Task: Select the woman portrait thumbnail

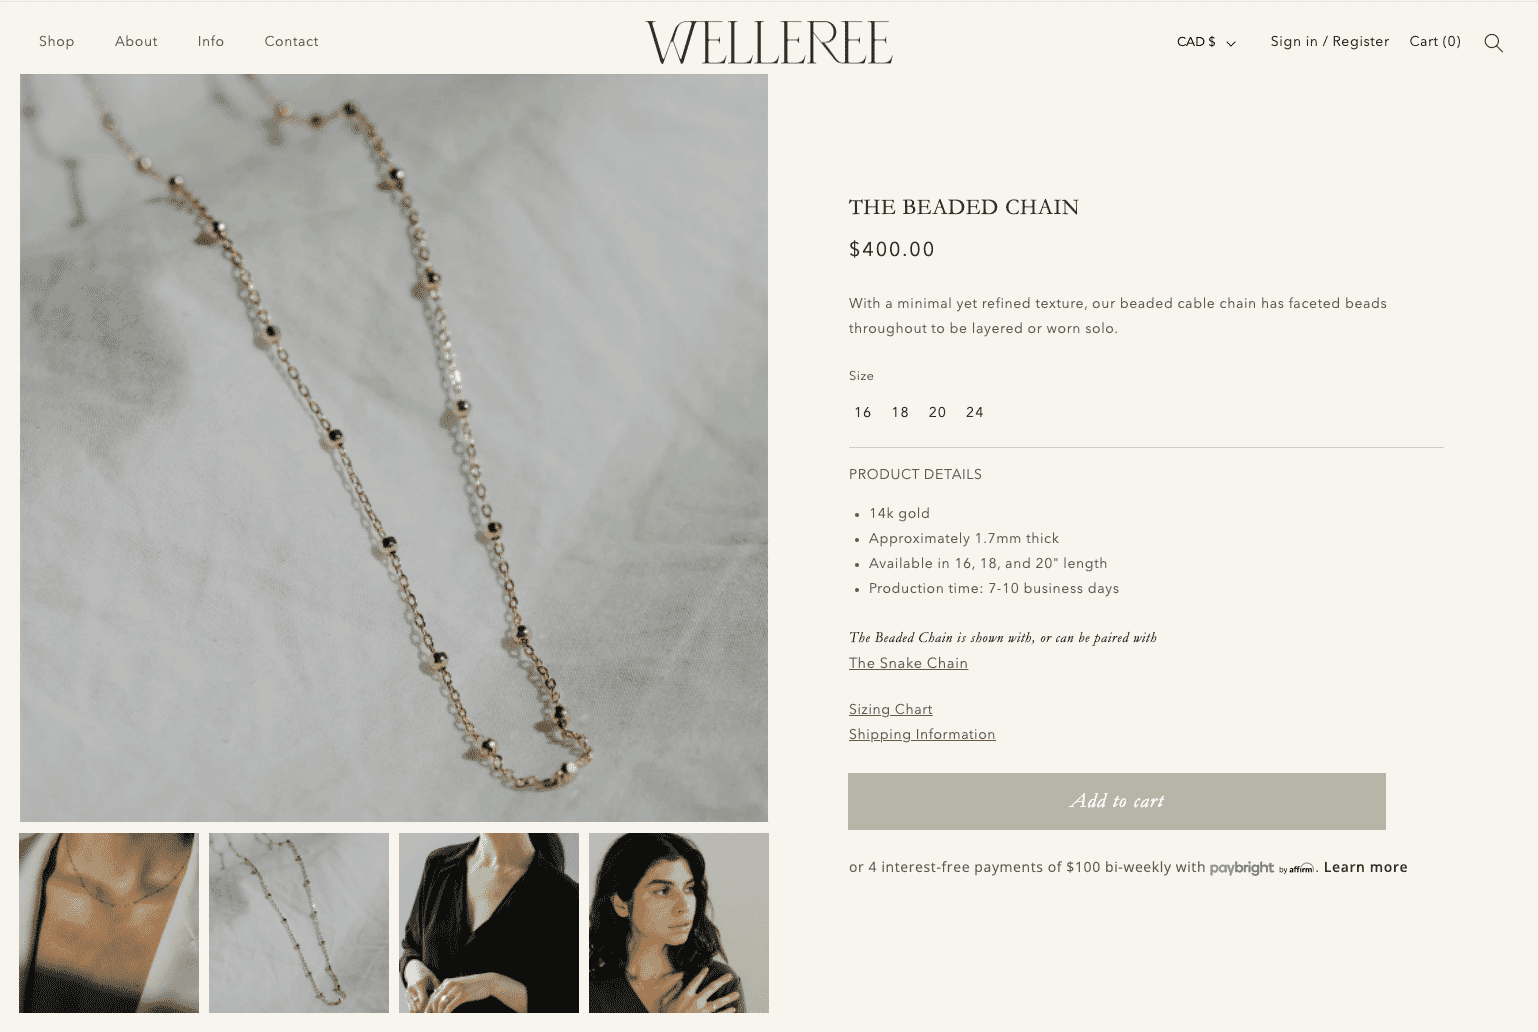Action: click(x=679, y=923)
